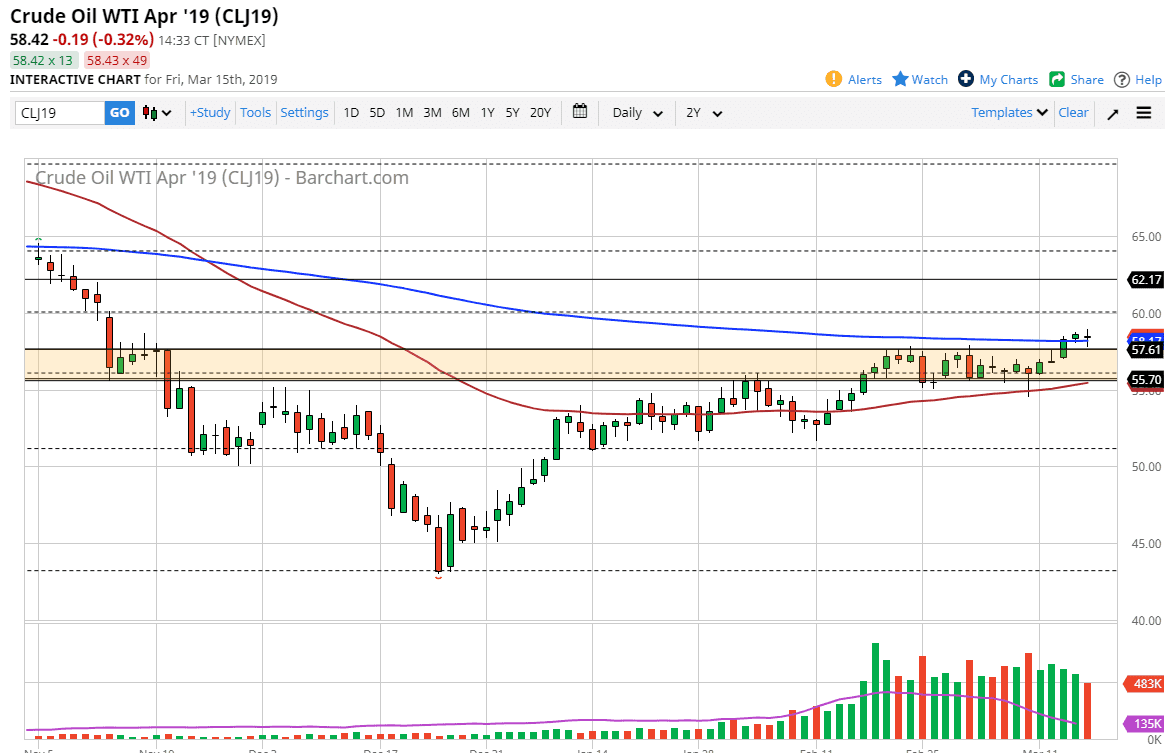The height and width of the screenshot is (753, 1175).
Task: Open the Tools menu
Action: [255, 113]
